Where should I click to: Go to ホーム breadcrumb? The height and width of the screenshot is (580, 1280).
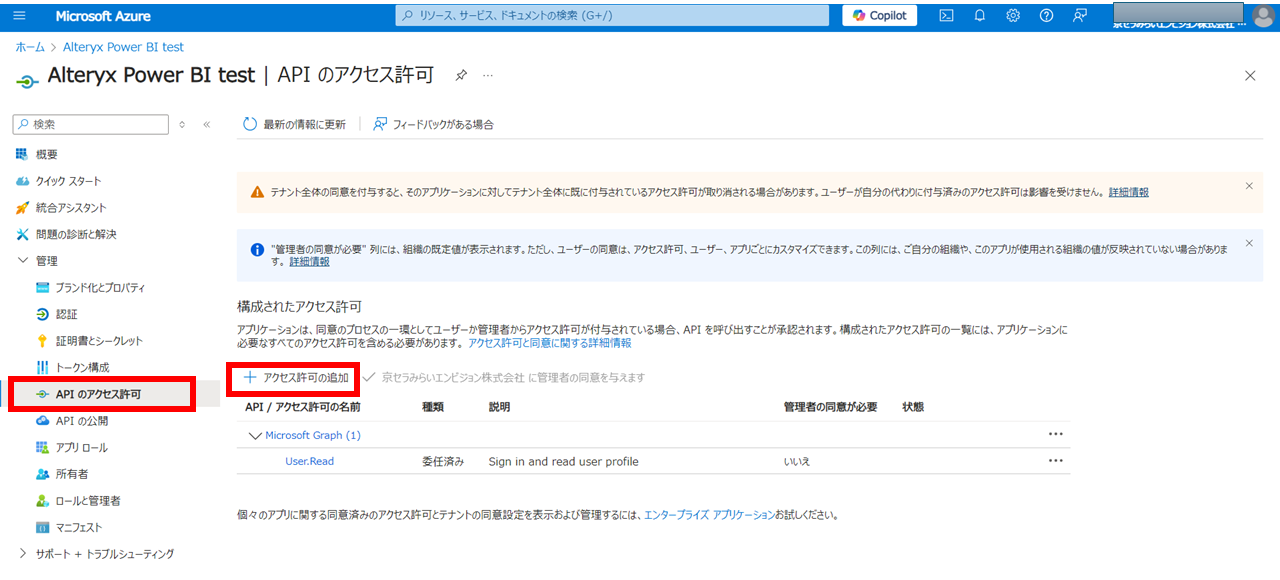click(29, 47)
